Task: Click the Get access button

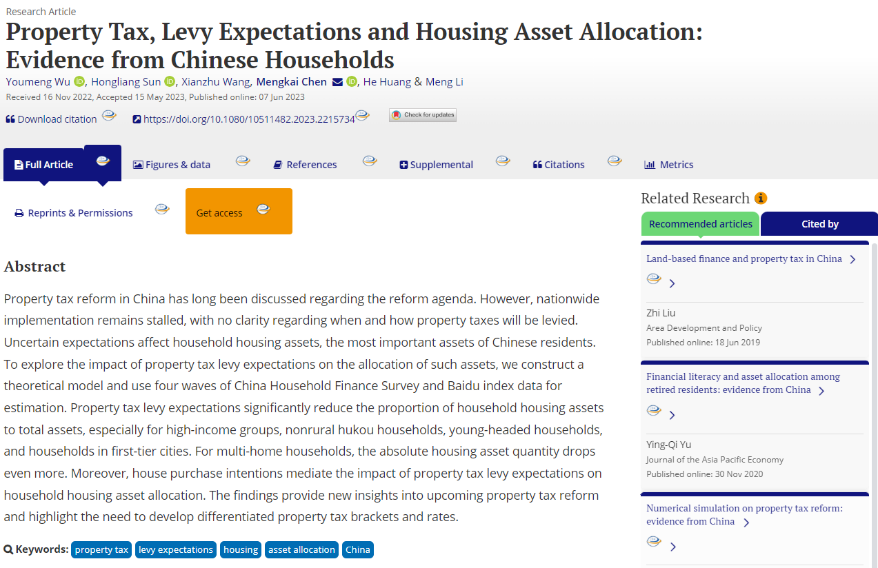Action: click(x=220, y=213)
